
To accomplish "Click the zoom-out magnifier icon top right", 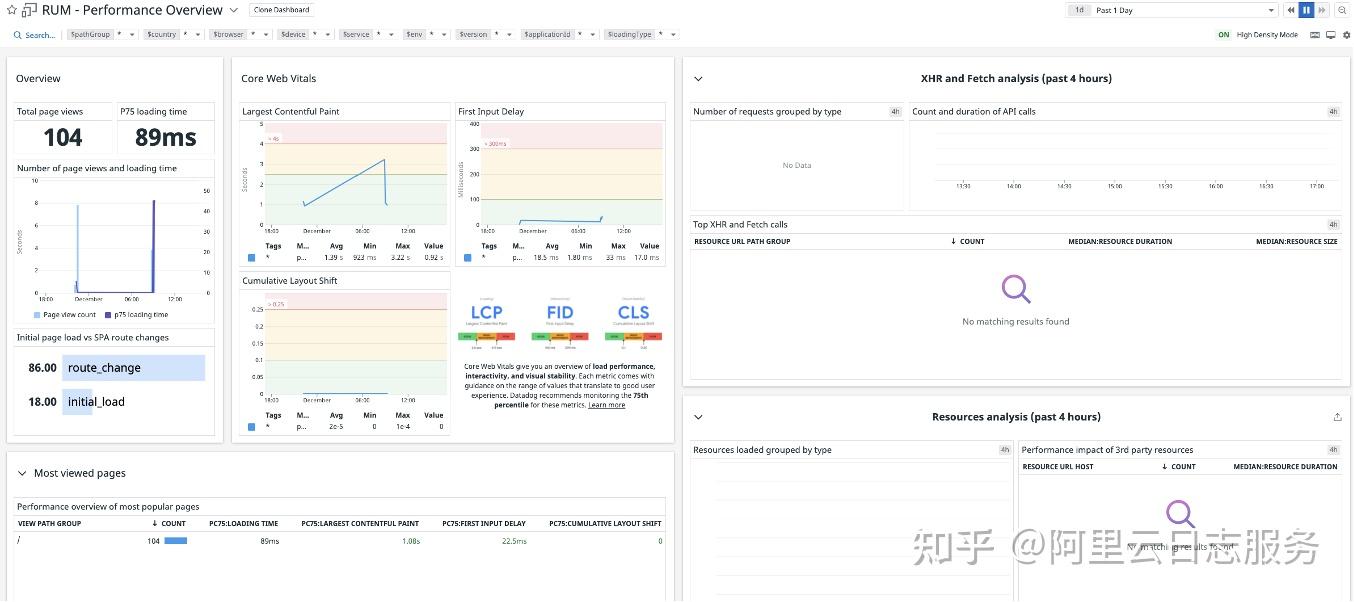I will coord(1343,10).
